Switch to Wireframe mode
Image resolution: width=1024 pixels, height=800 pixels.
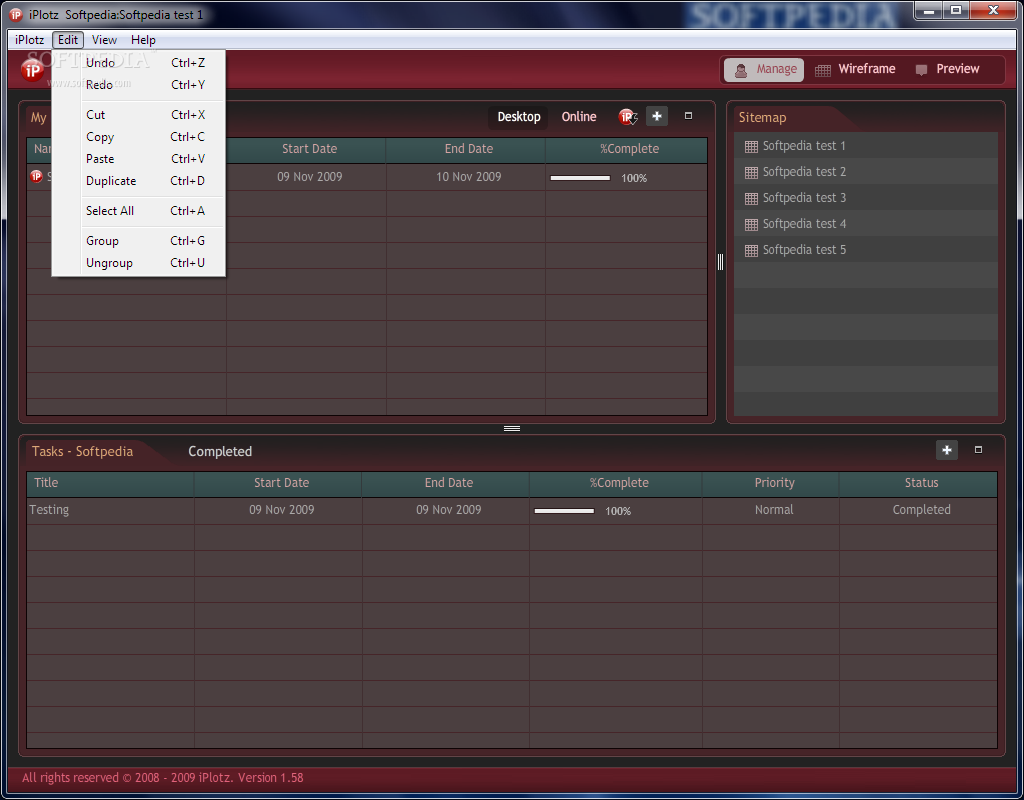pos(856,69)
